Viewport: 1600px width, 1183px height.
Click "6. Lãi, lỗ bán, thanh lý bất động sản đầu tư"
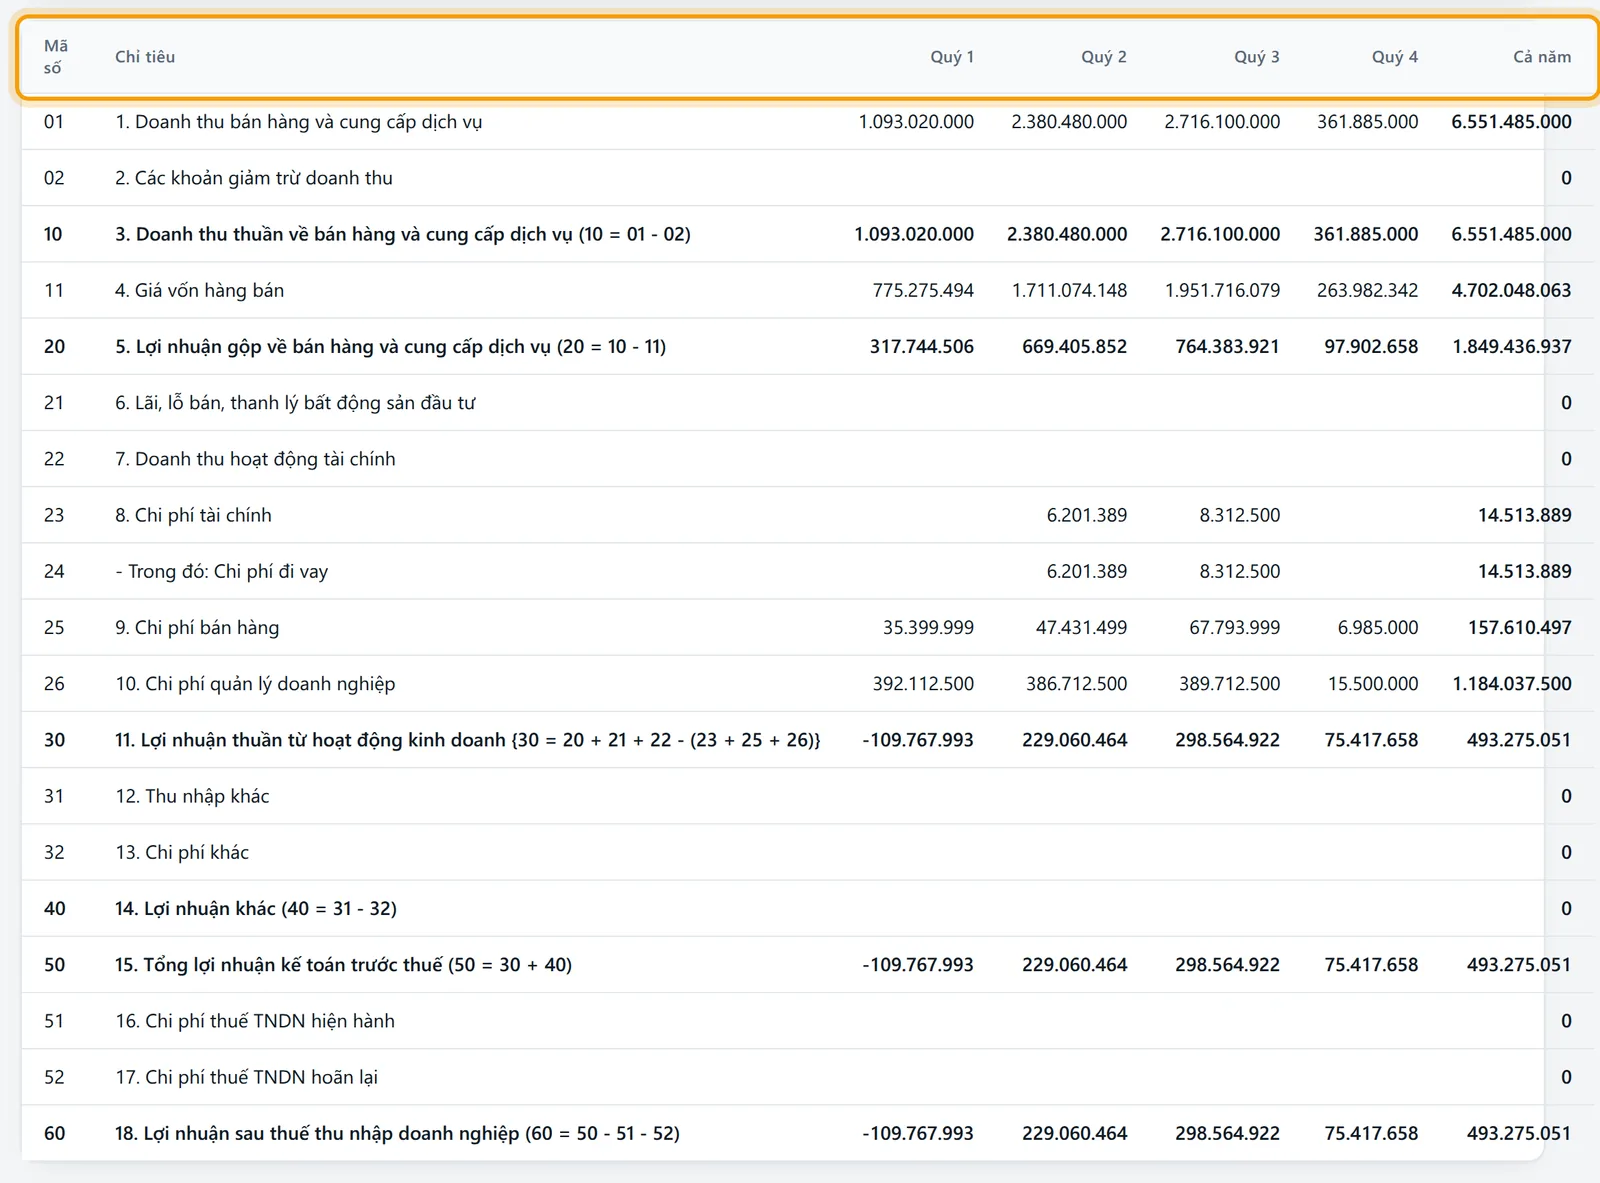click(295, 403)
